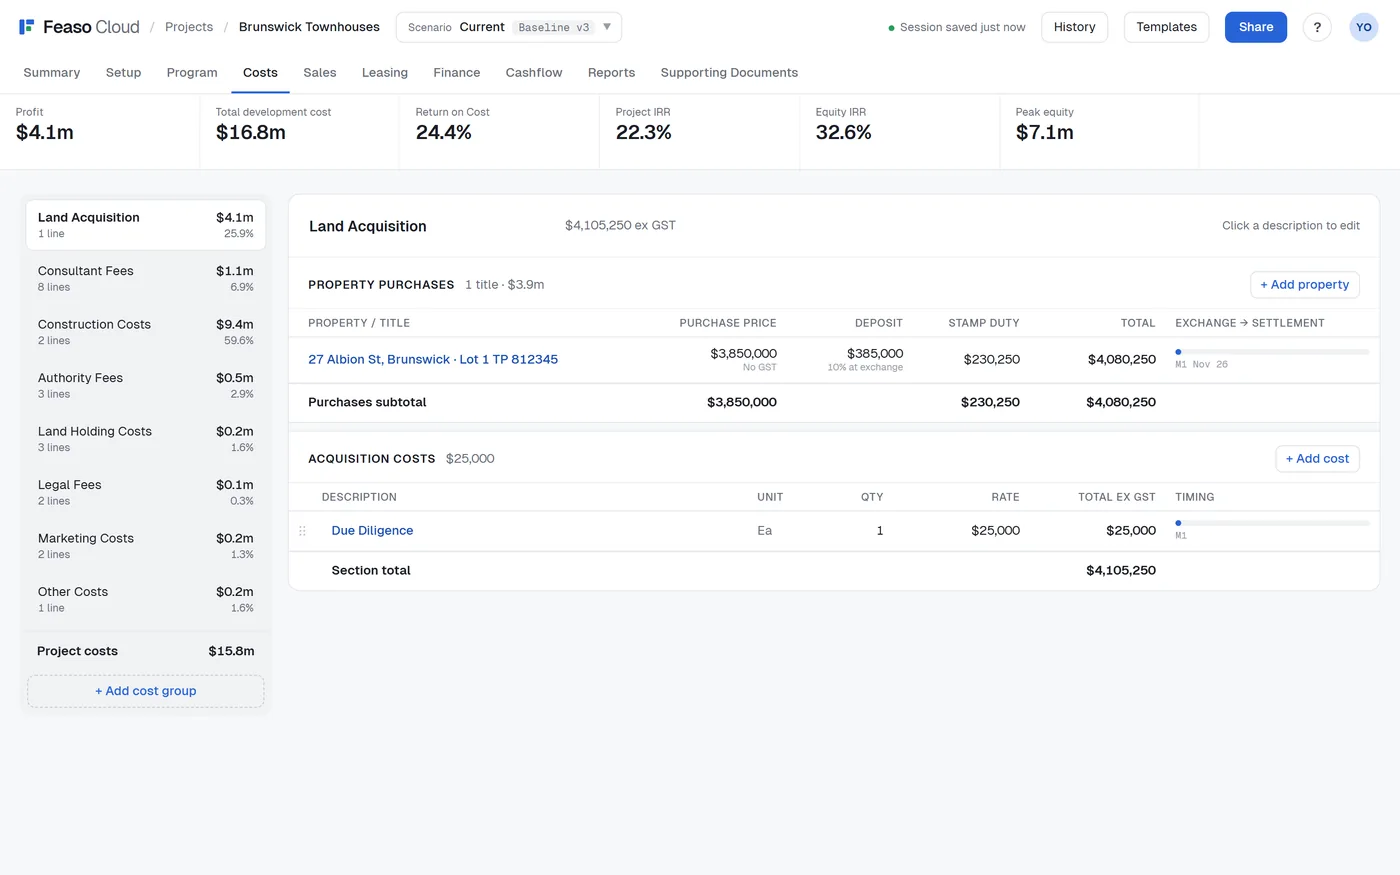The image size is (1400, 875).
Task: Open the help question mark icon
Action: (x=1317, y=27)
